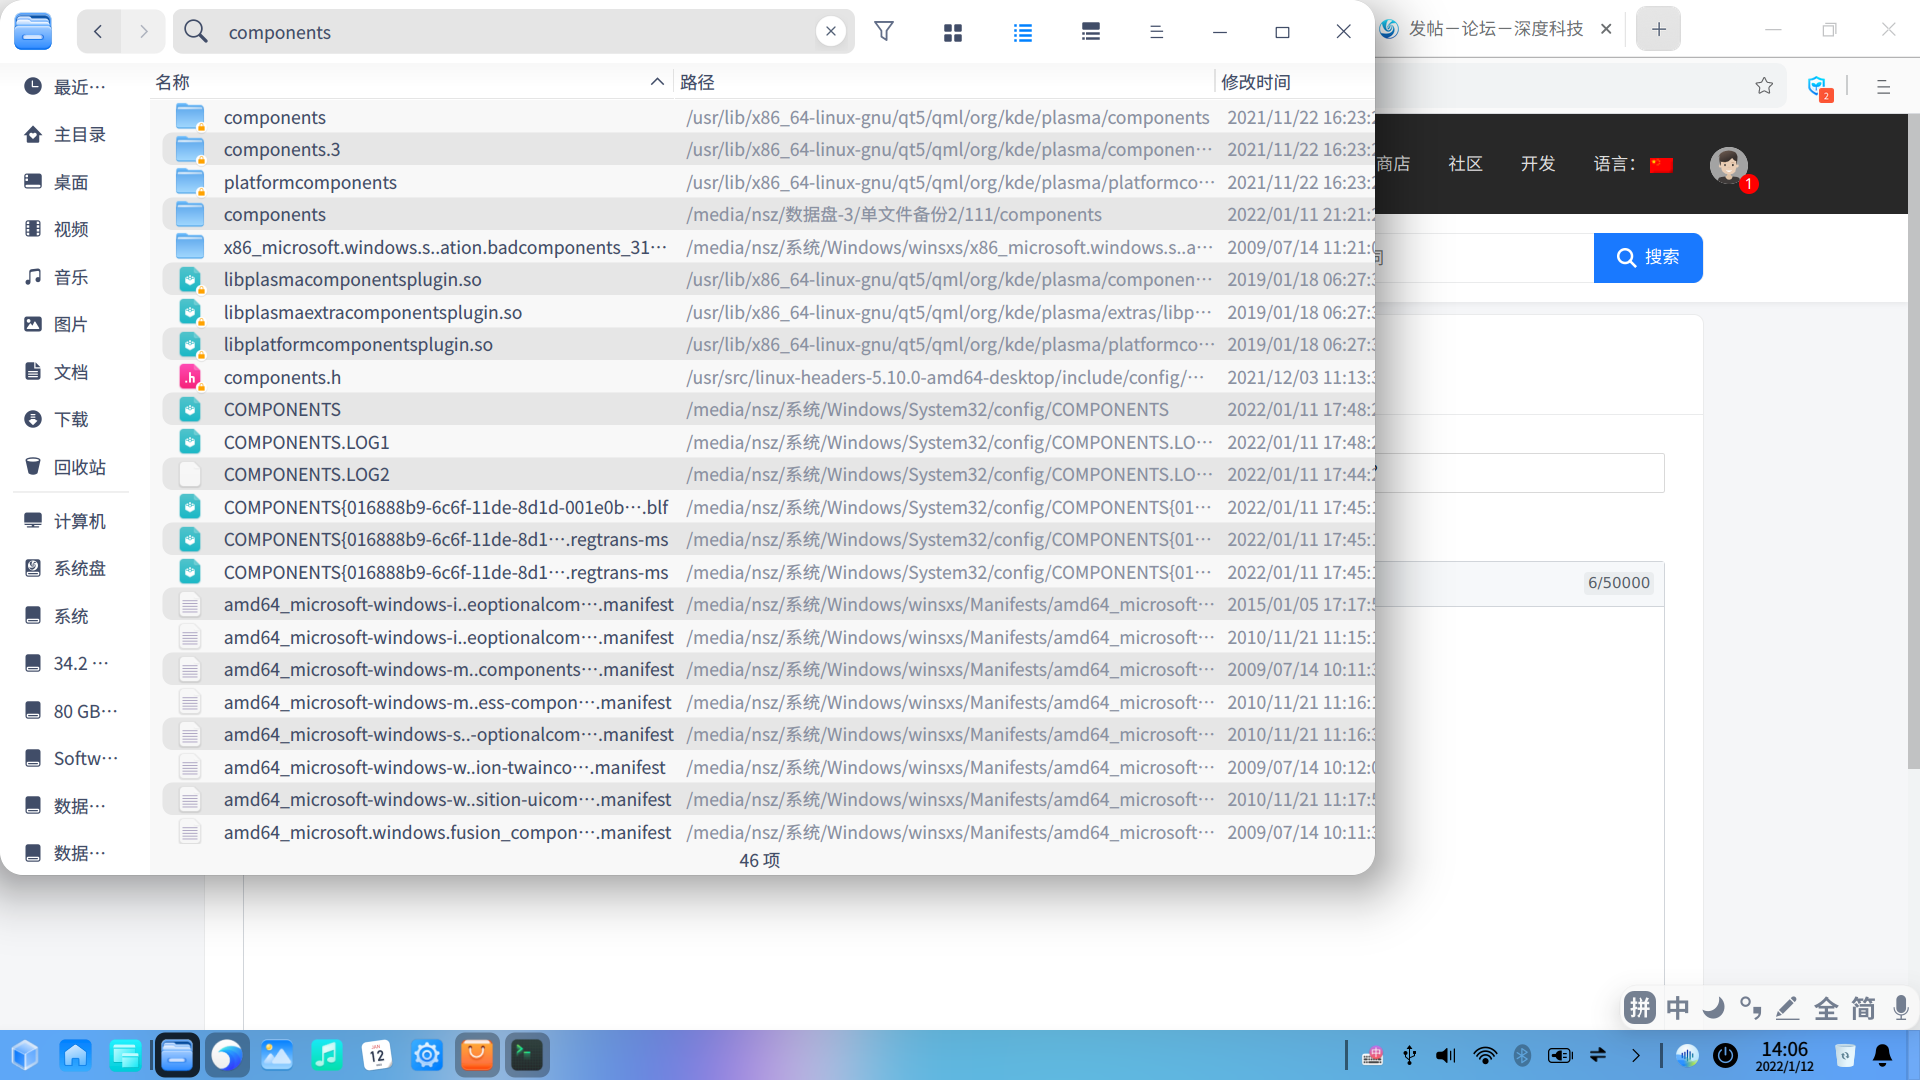Sort by 修改时间 column
Screen dimensions: 1920x1080
[x=1256, y=82]
